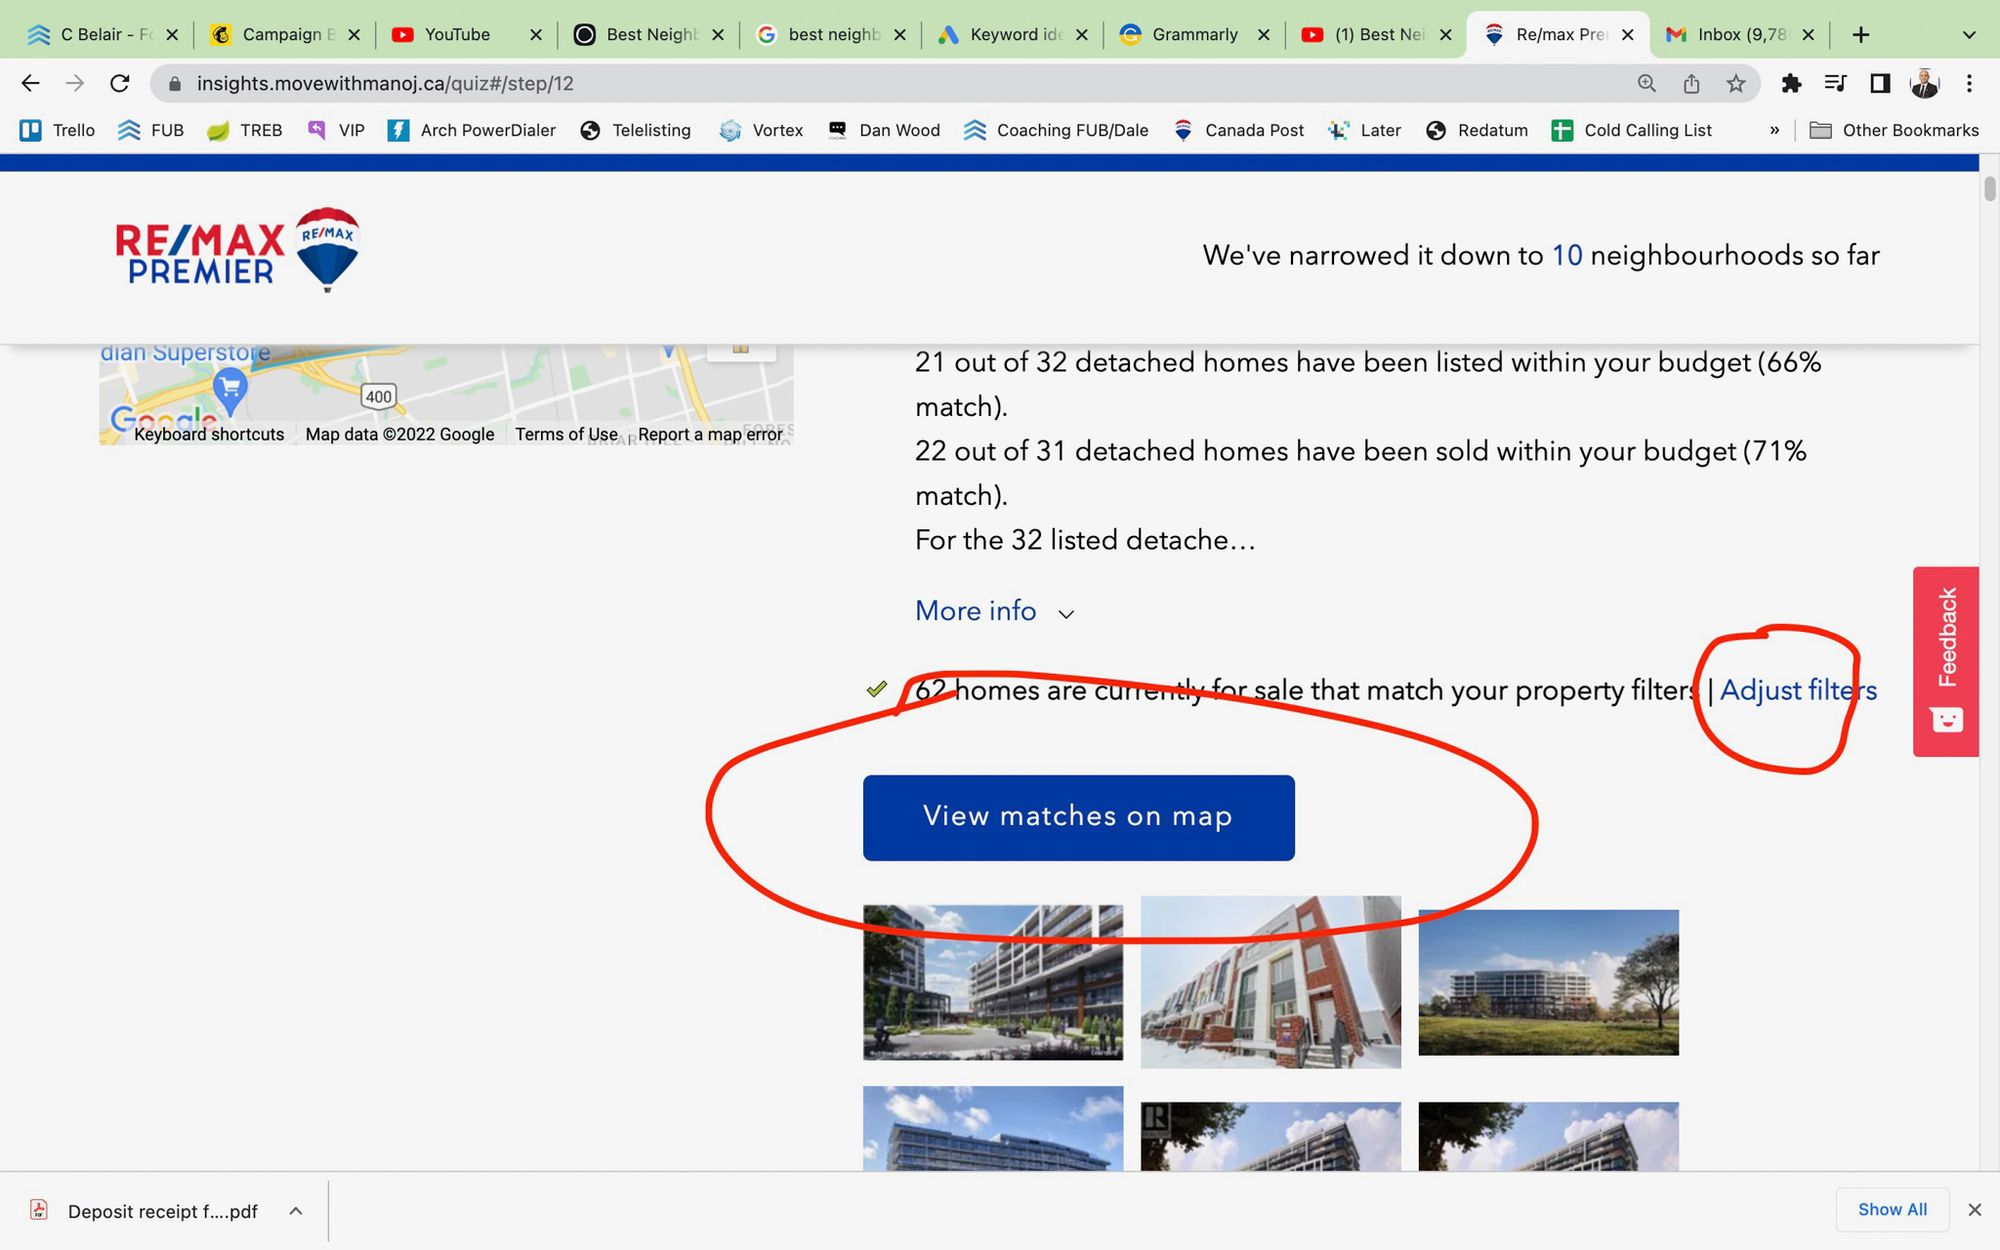Click the share page icon

point(1691,84)
